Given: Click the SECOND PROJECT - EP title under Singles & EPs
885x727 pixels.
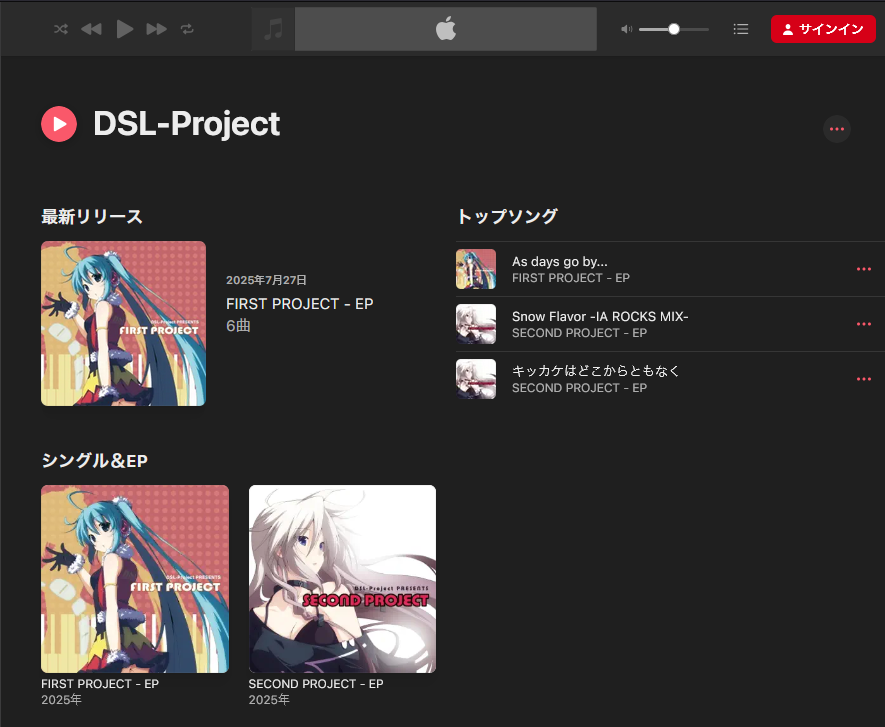Looking at the screenshot, I should click(316, 684).
